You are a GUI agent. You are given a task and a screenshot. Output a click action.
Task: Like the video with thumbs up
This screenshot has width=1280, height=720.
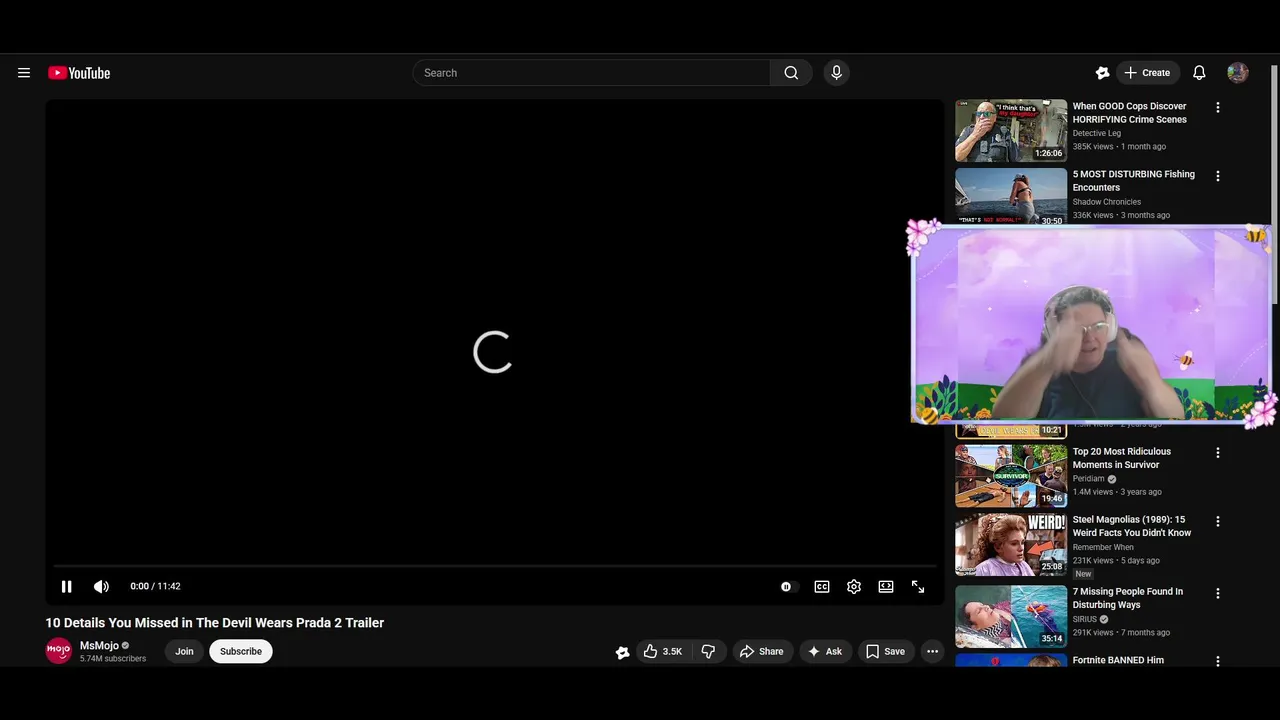click(663, 651)
